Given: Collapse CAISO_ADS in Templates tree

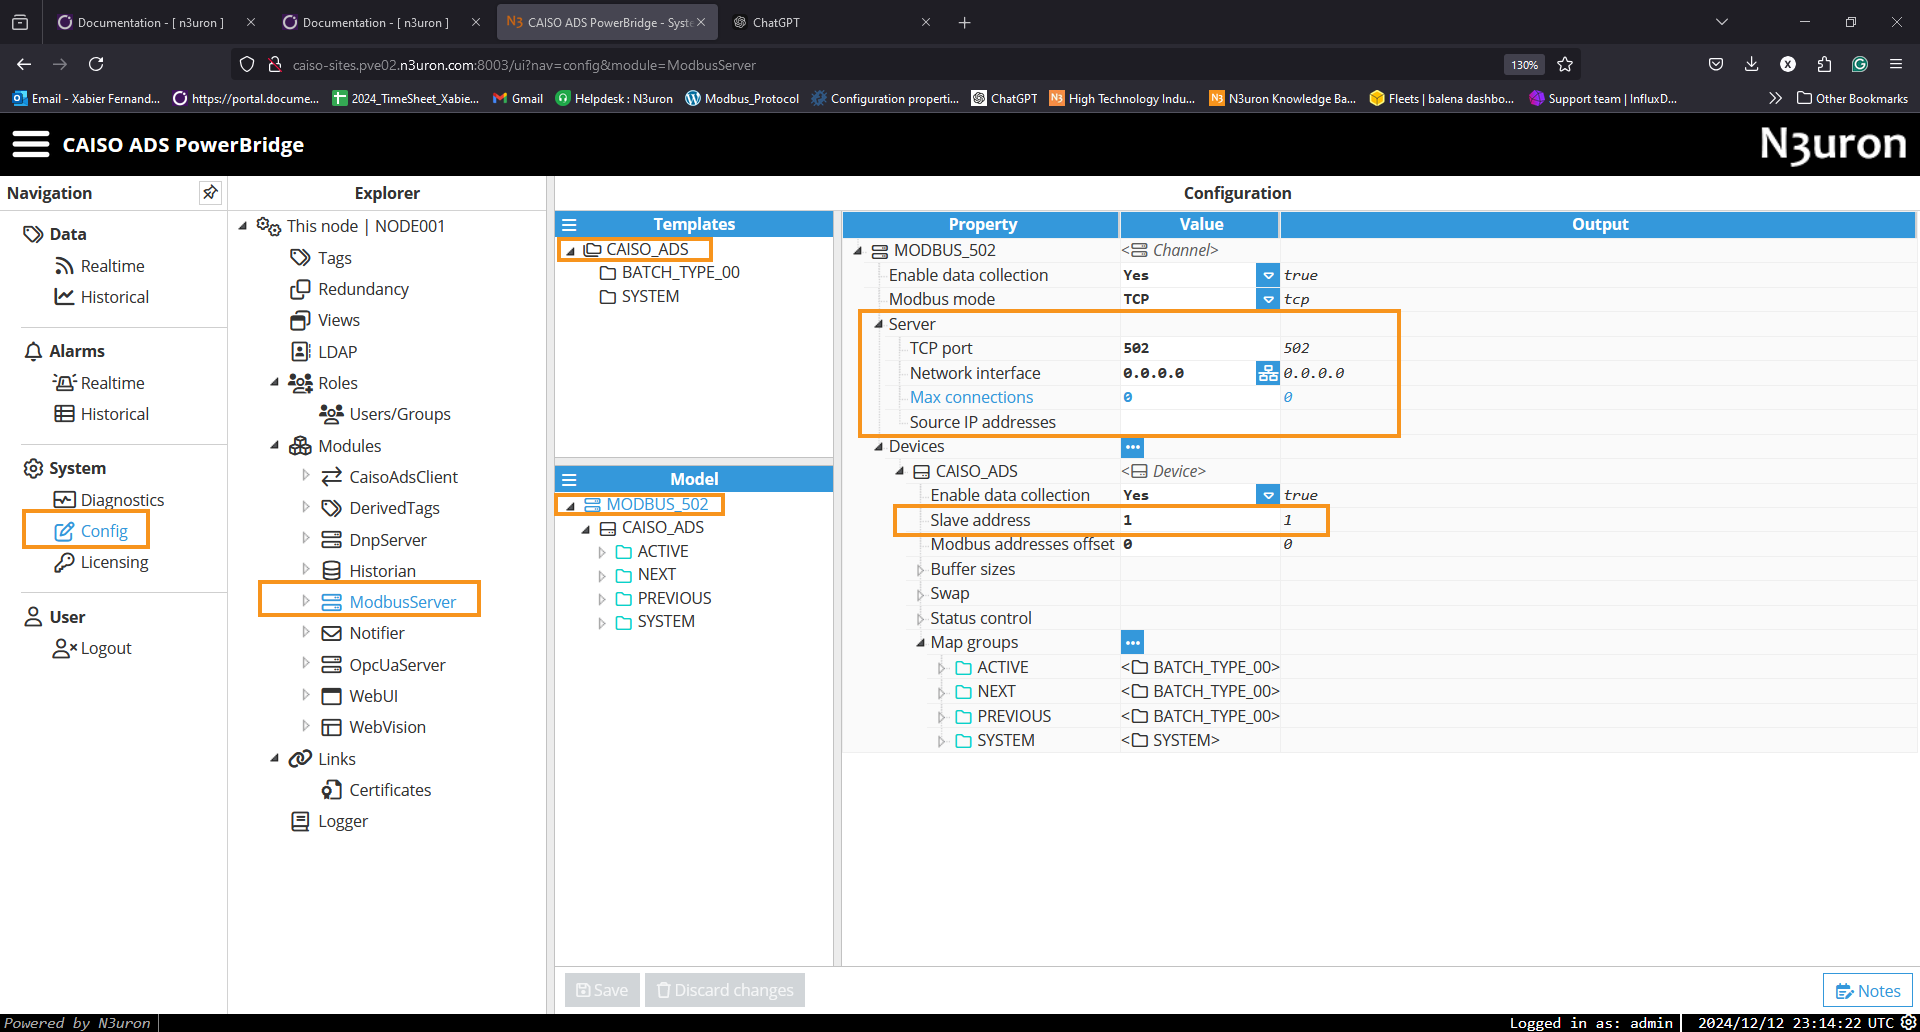Looking at the screenshot, I should (571, 250).
